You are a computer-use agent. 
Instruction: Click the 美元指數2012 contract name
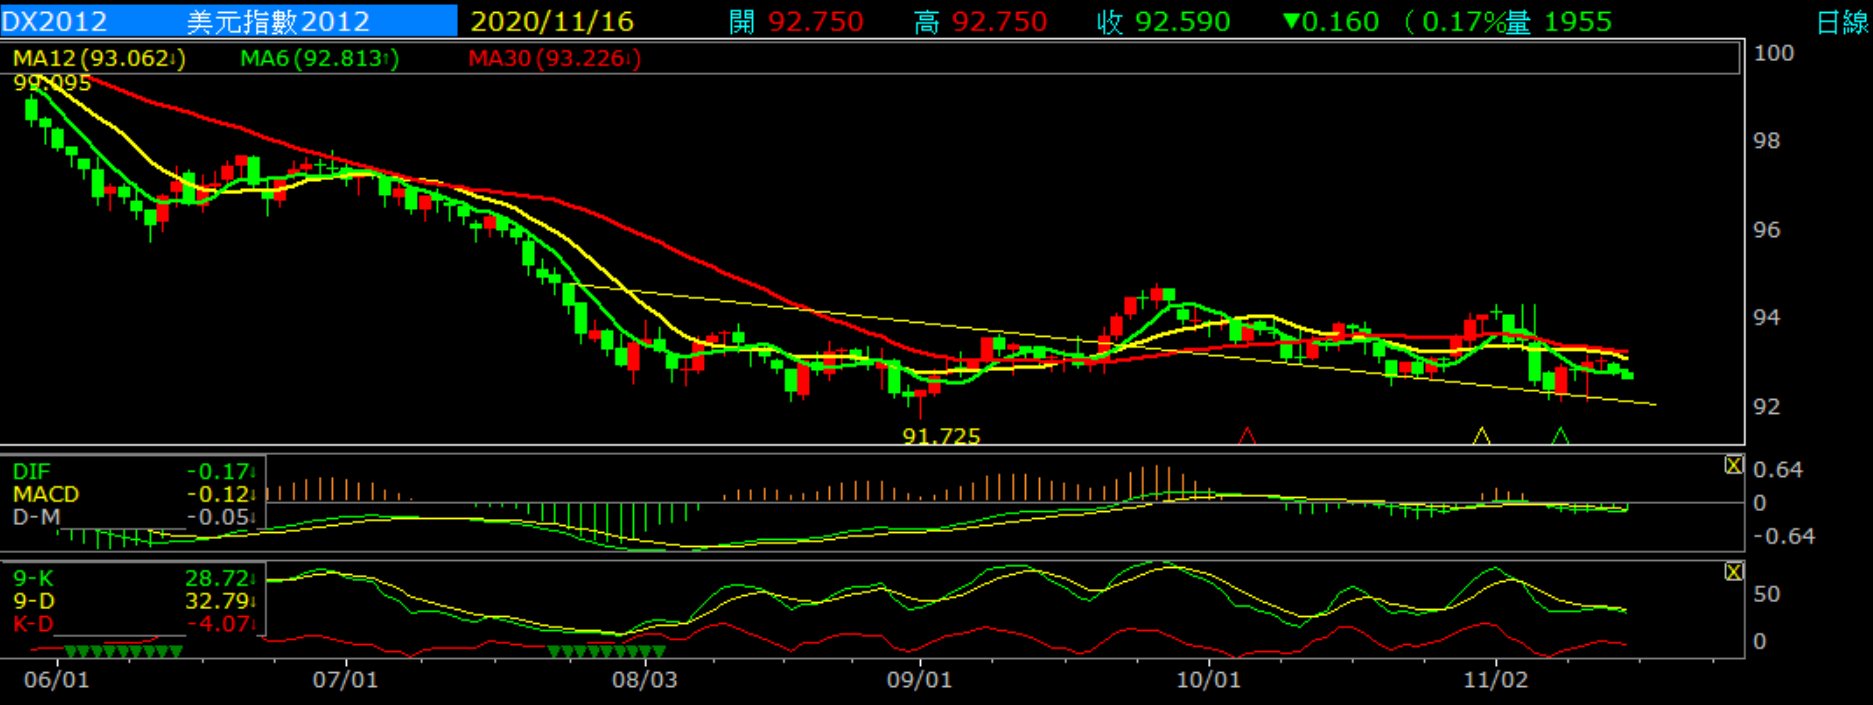click(278, 21)
